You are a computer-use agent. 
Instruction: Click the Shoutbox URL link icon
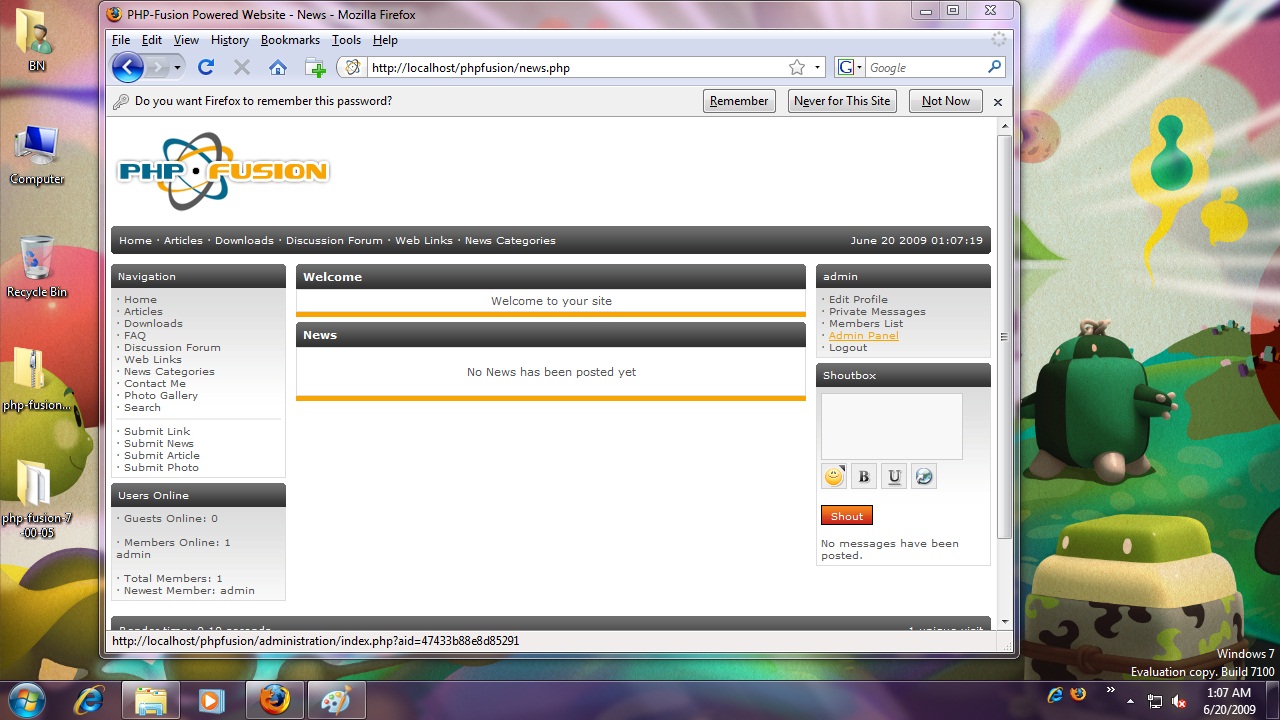pos(924,477)
